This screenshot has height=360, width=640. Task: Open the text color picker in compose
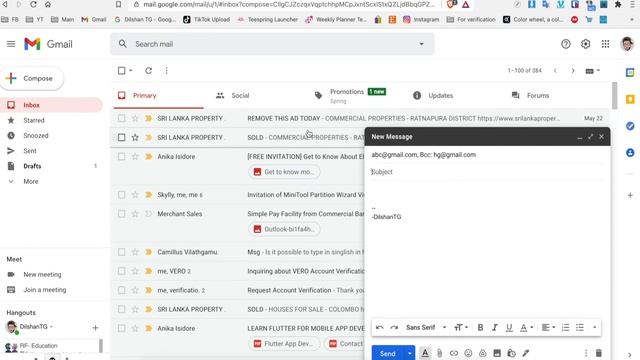(x=526, y=327)
